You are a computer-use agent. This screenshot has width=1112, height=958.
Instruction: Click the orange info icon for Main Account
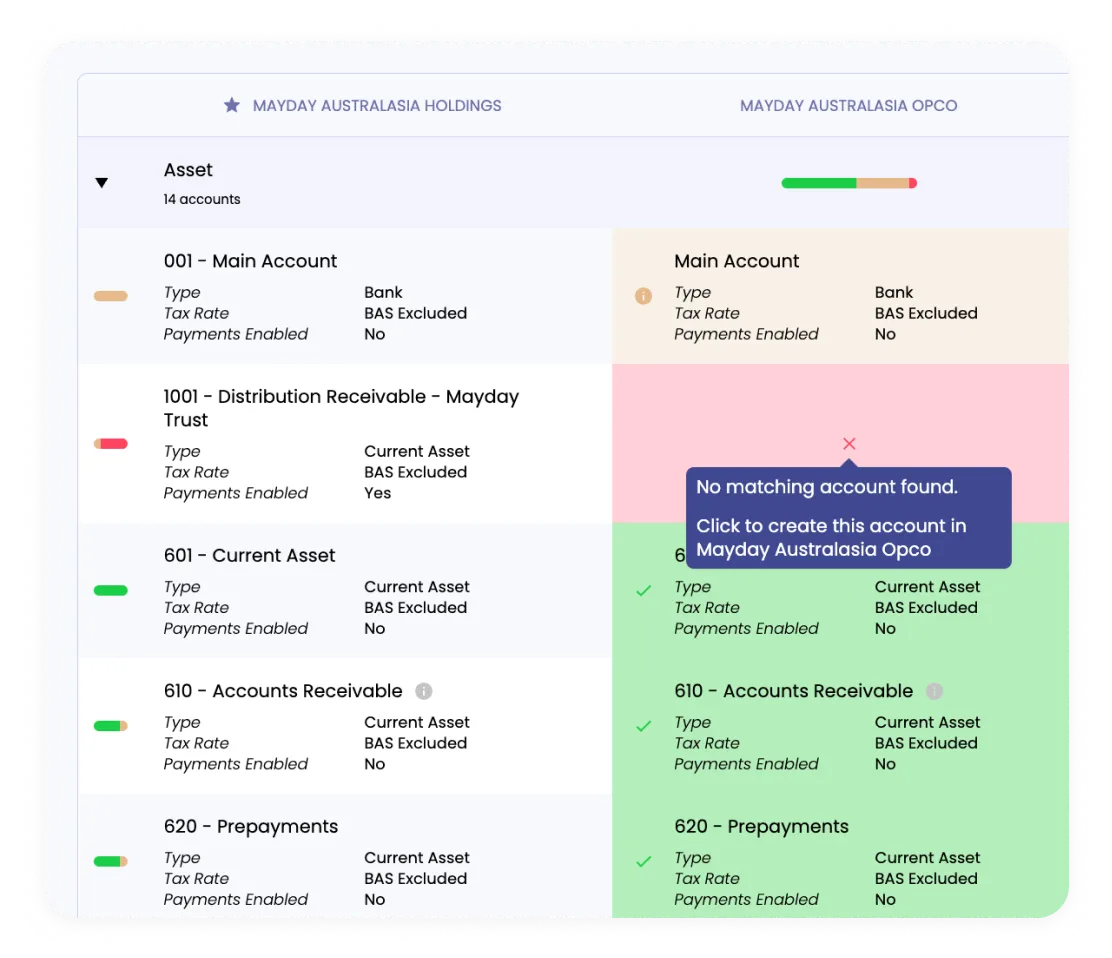click(643, 296)
